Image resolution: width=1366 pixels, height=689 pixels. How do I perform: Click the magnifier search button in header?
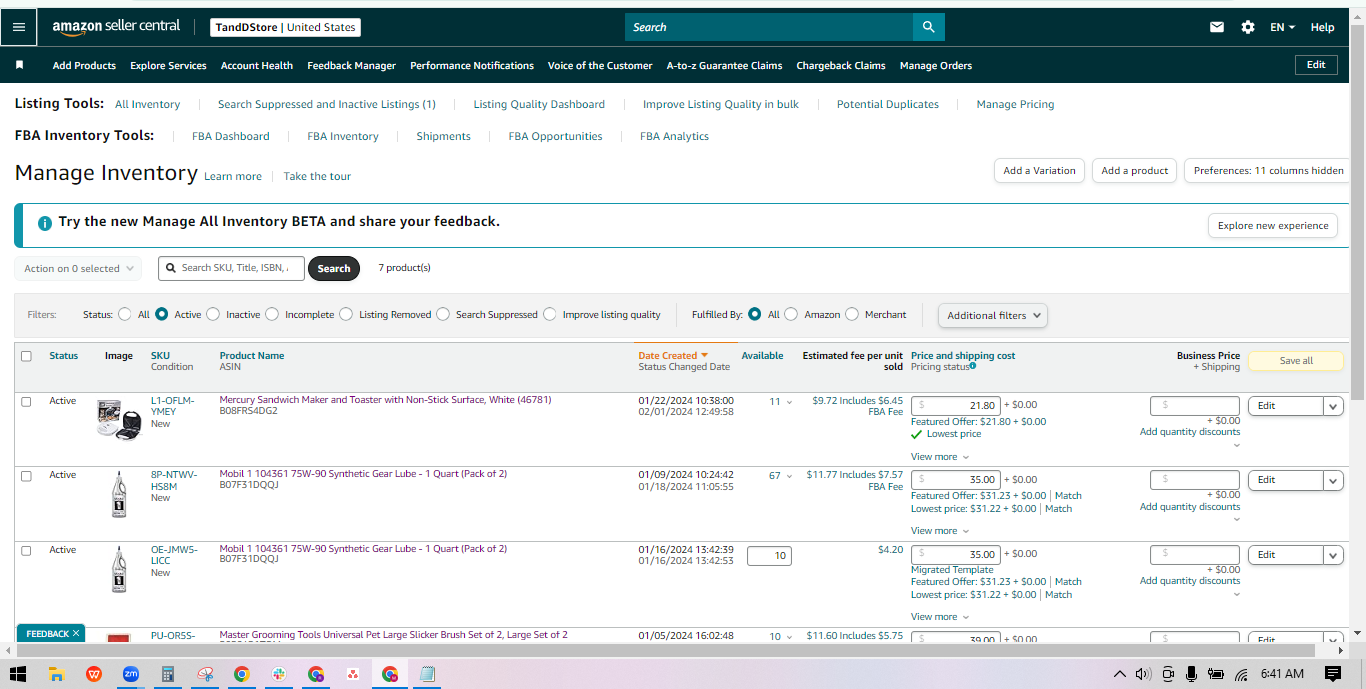(928, 27)
